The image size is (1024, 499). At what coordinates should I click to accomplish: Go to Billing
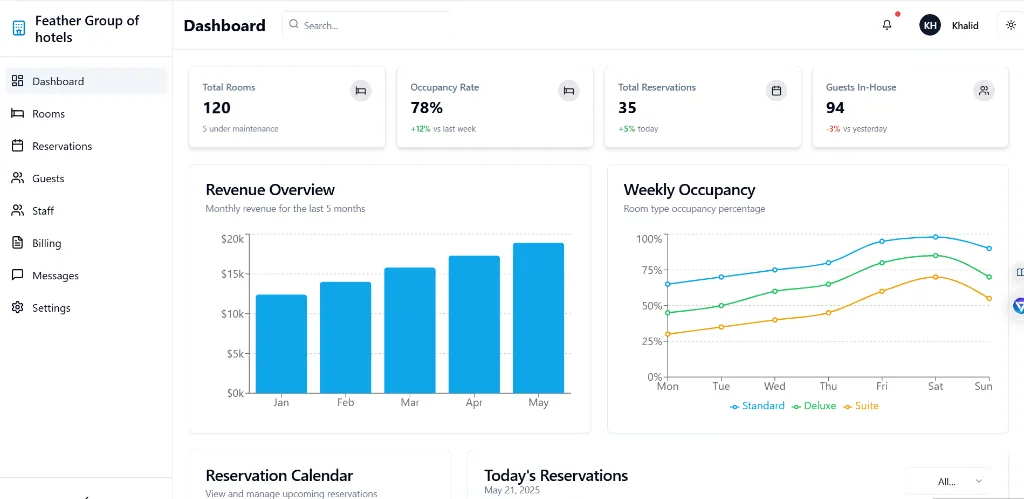tap(86, 243)
